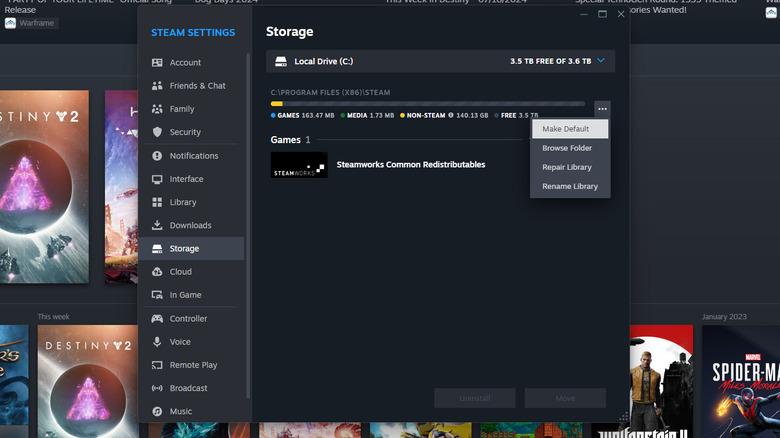The width and height of the screenshot is (780, 438).
Task: Click the C:\PROGRAM FILES (X86)\STEAM path
Action: point(330,93)
